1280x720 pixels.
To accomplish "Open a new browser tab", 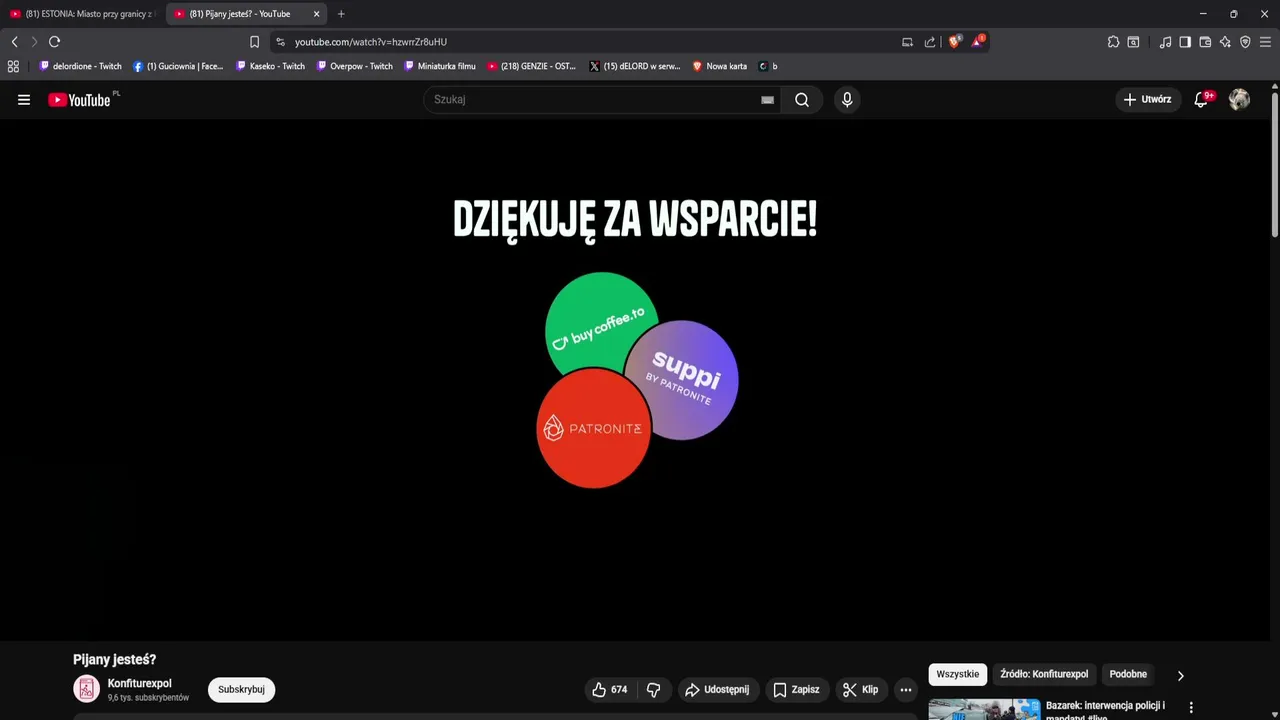I will click(x=341, y=14).
